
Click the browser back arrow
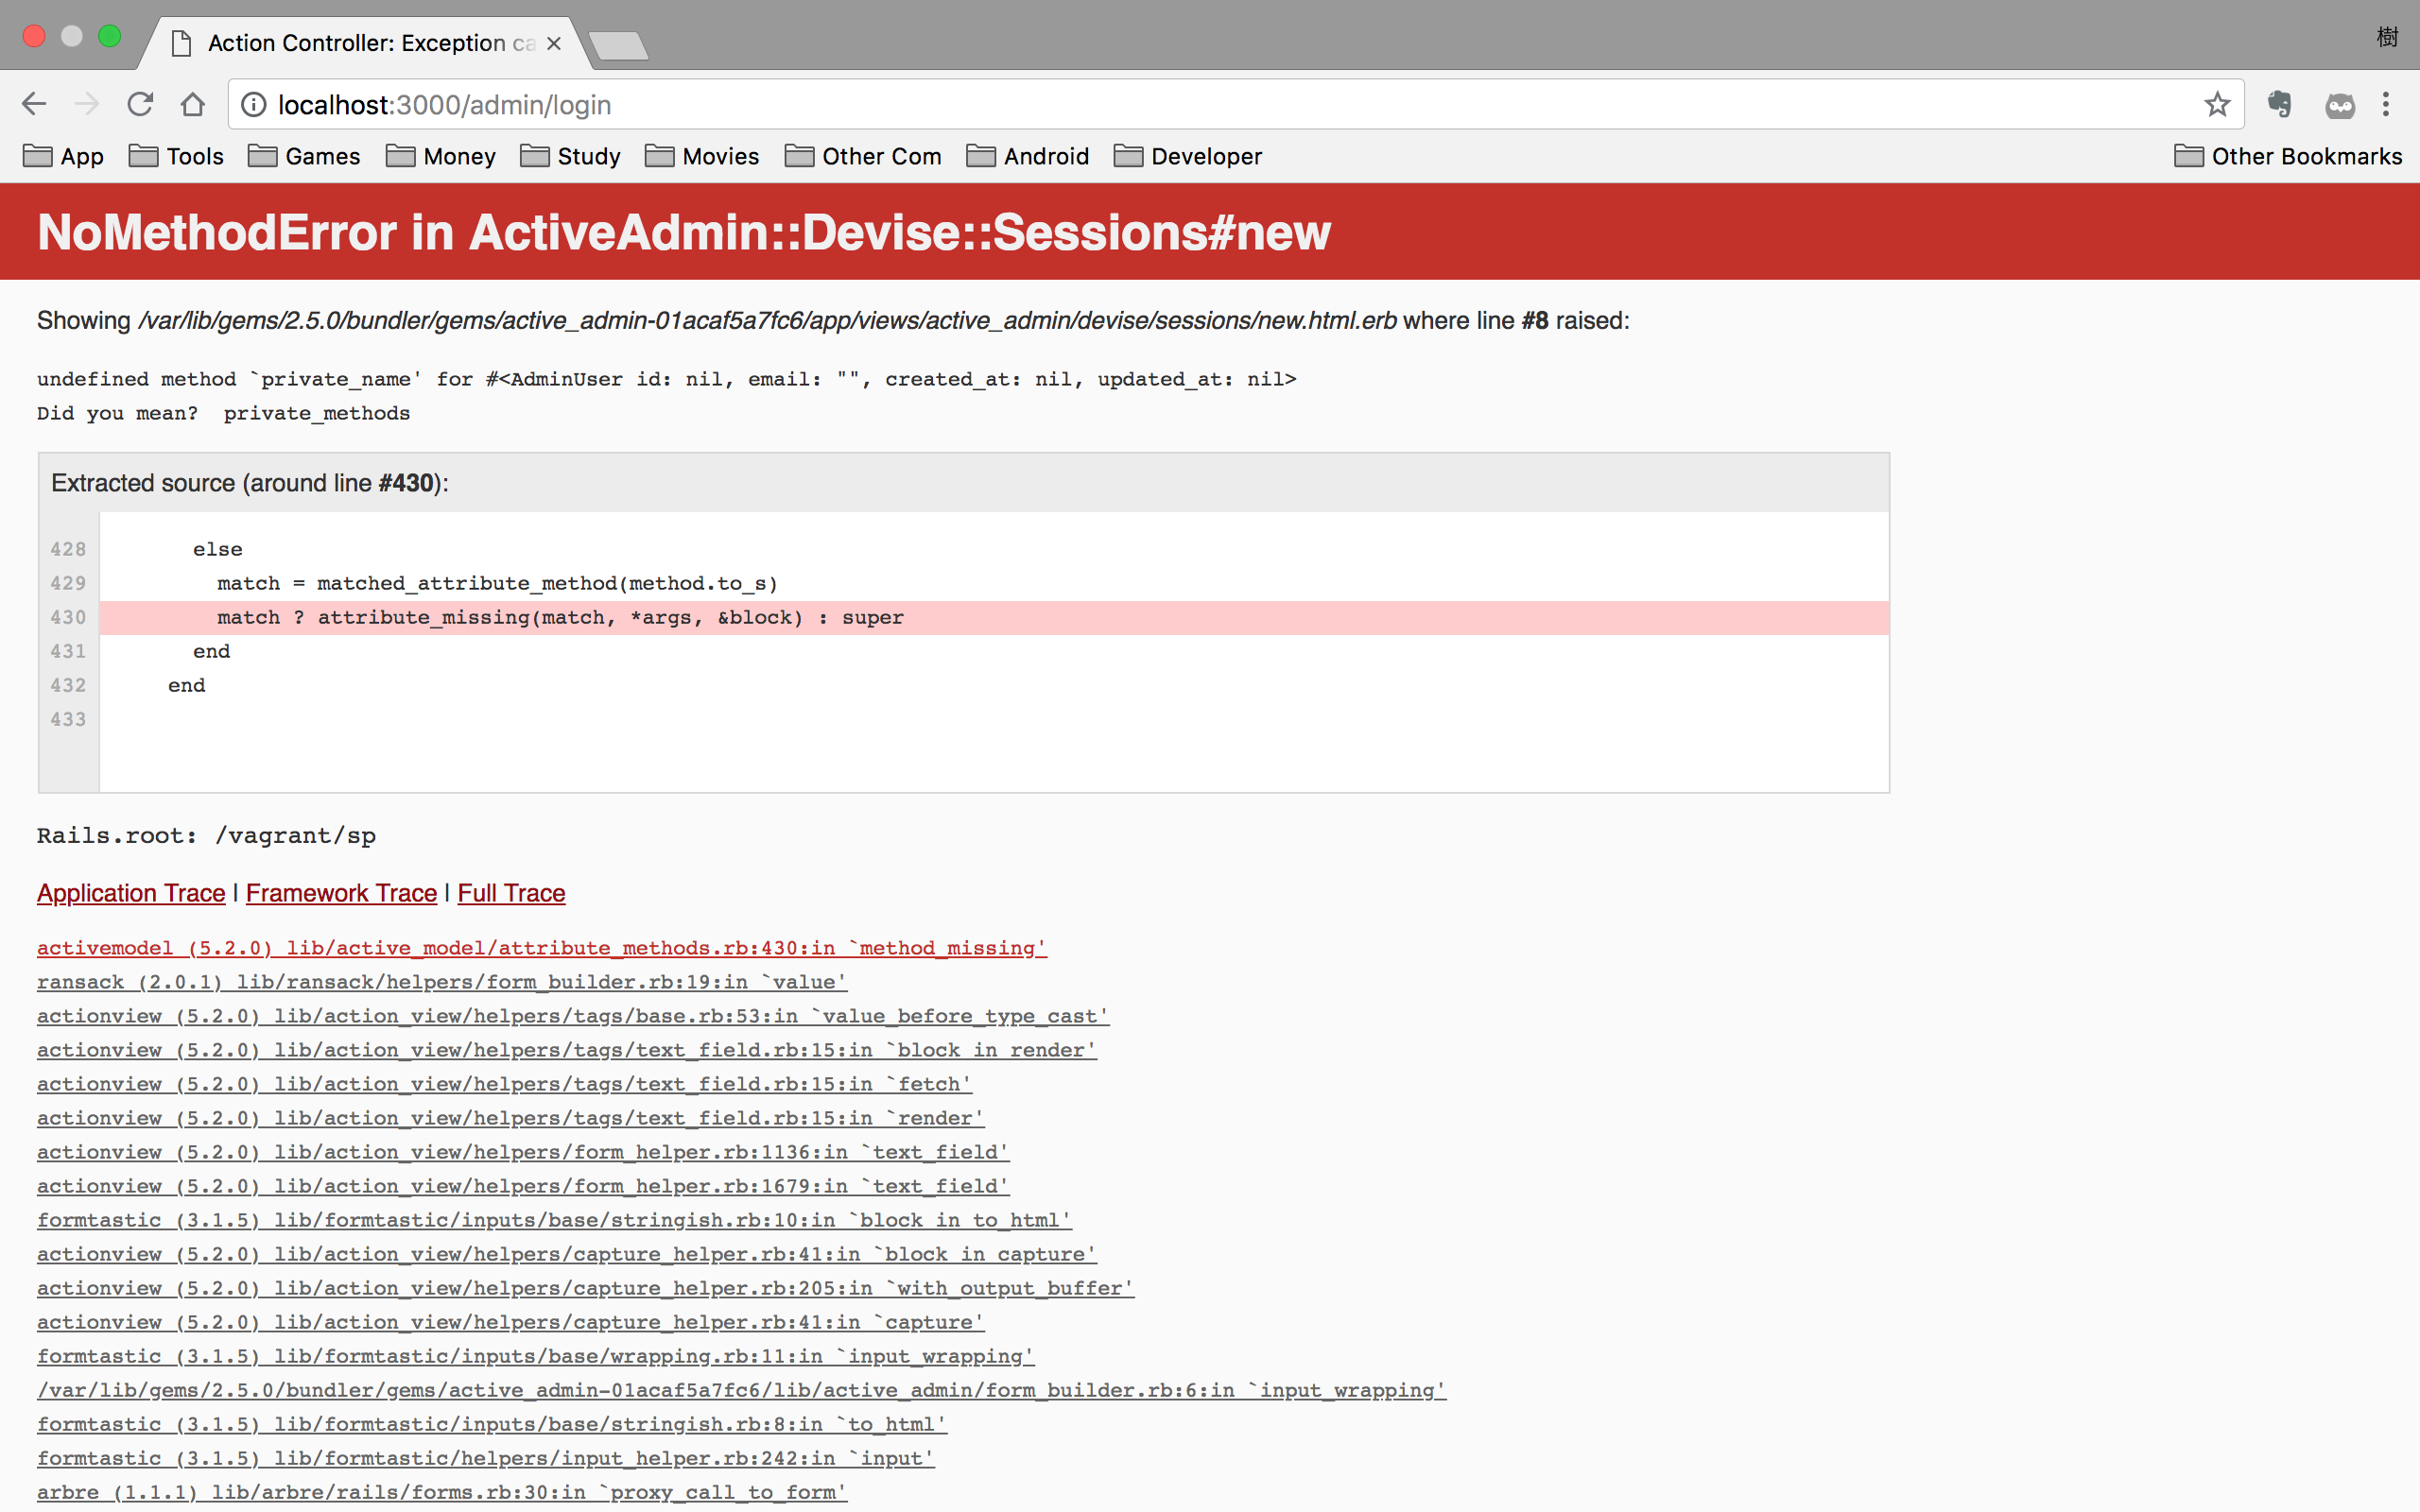[34, 104]
